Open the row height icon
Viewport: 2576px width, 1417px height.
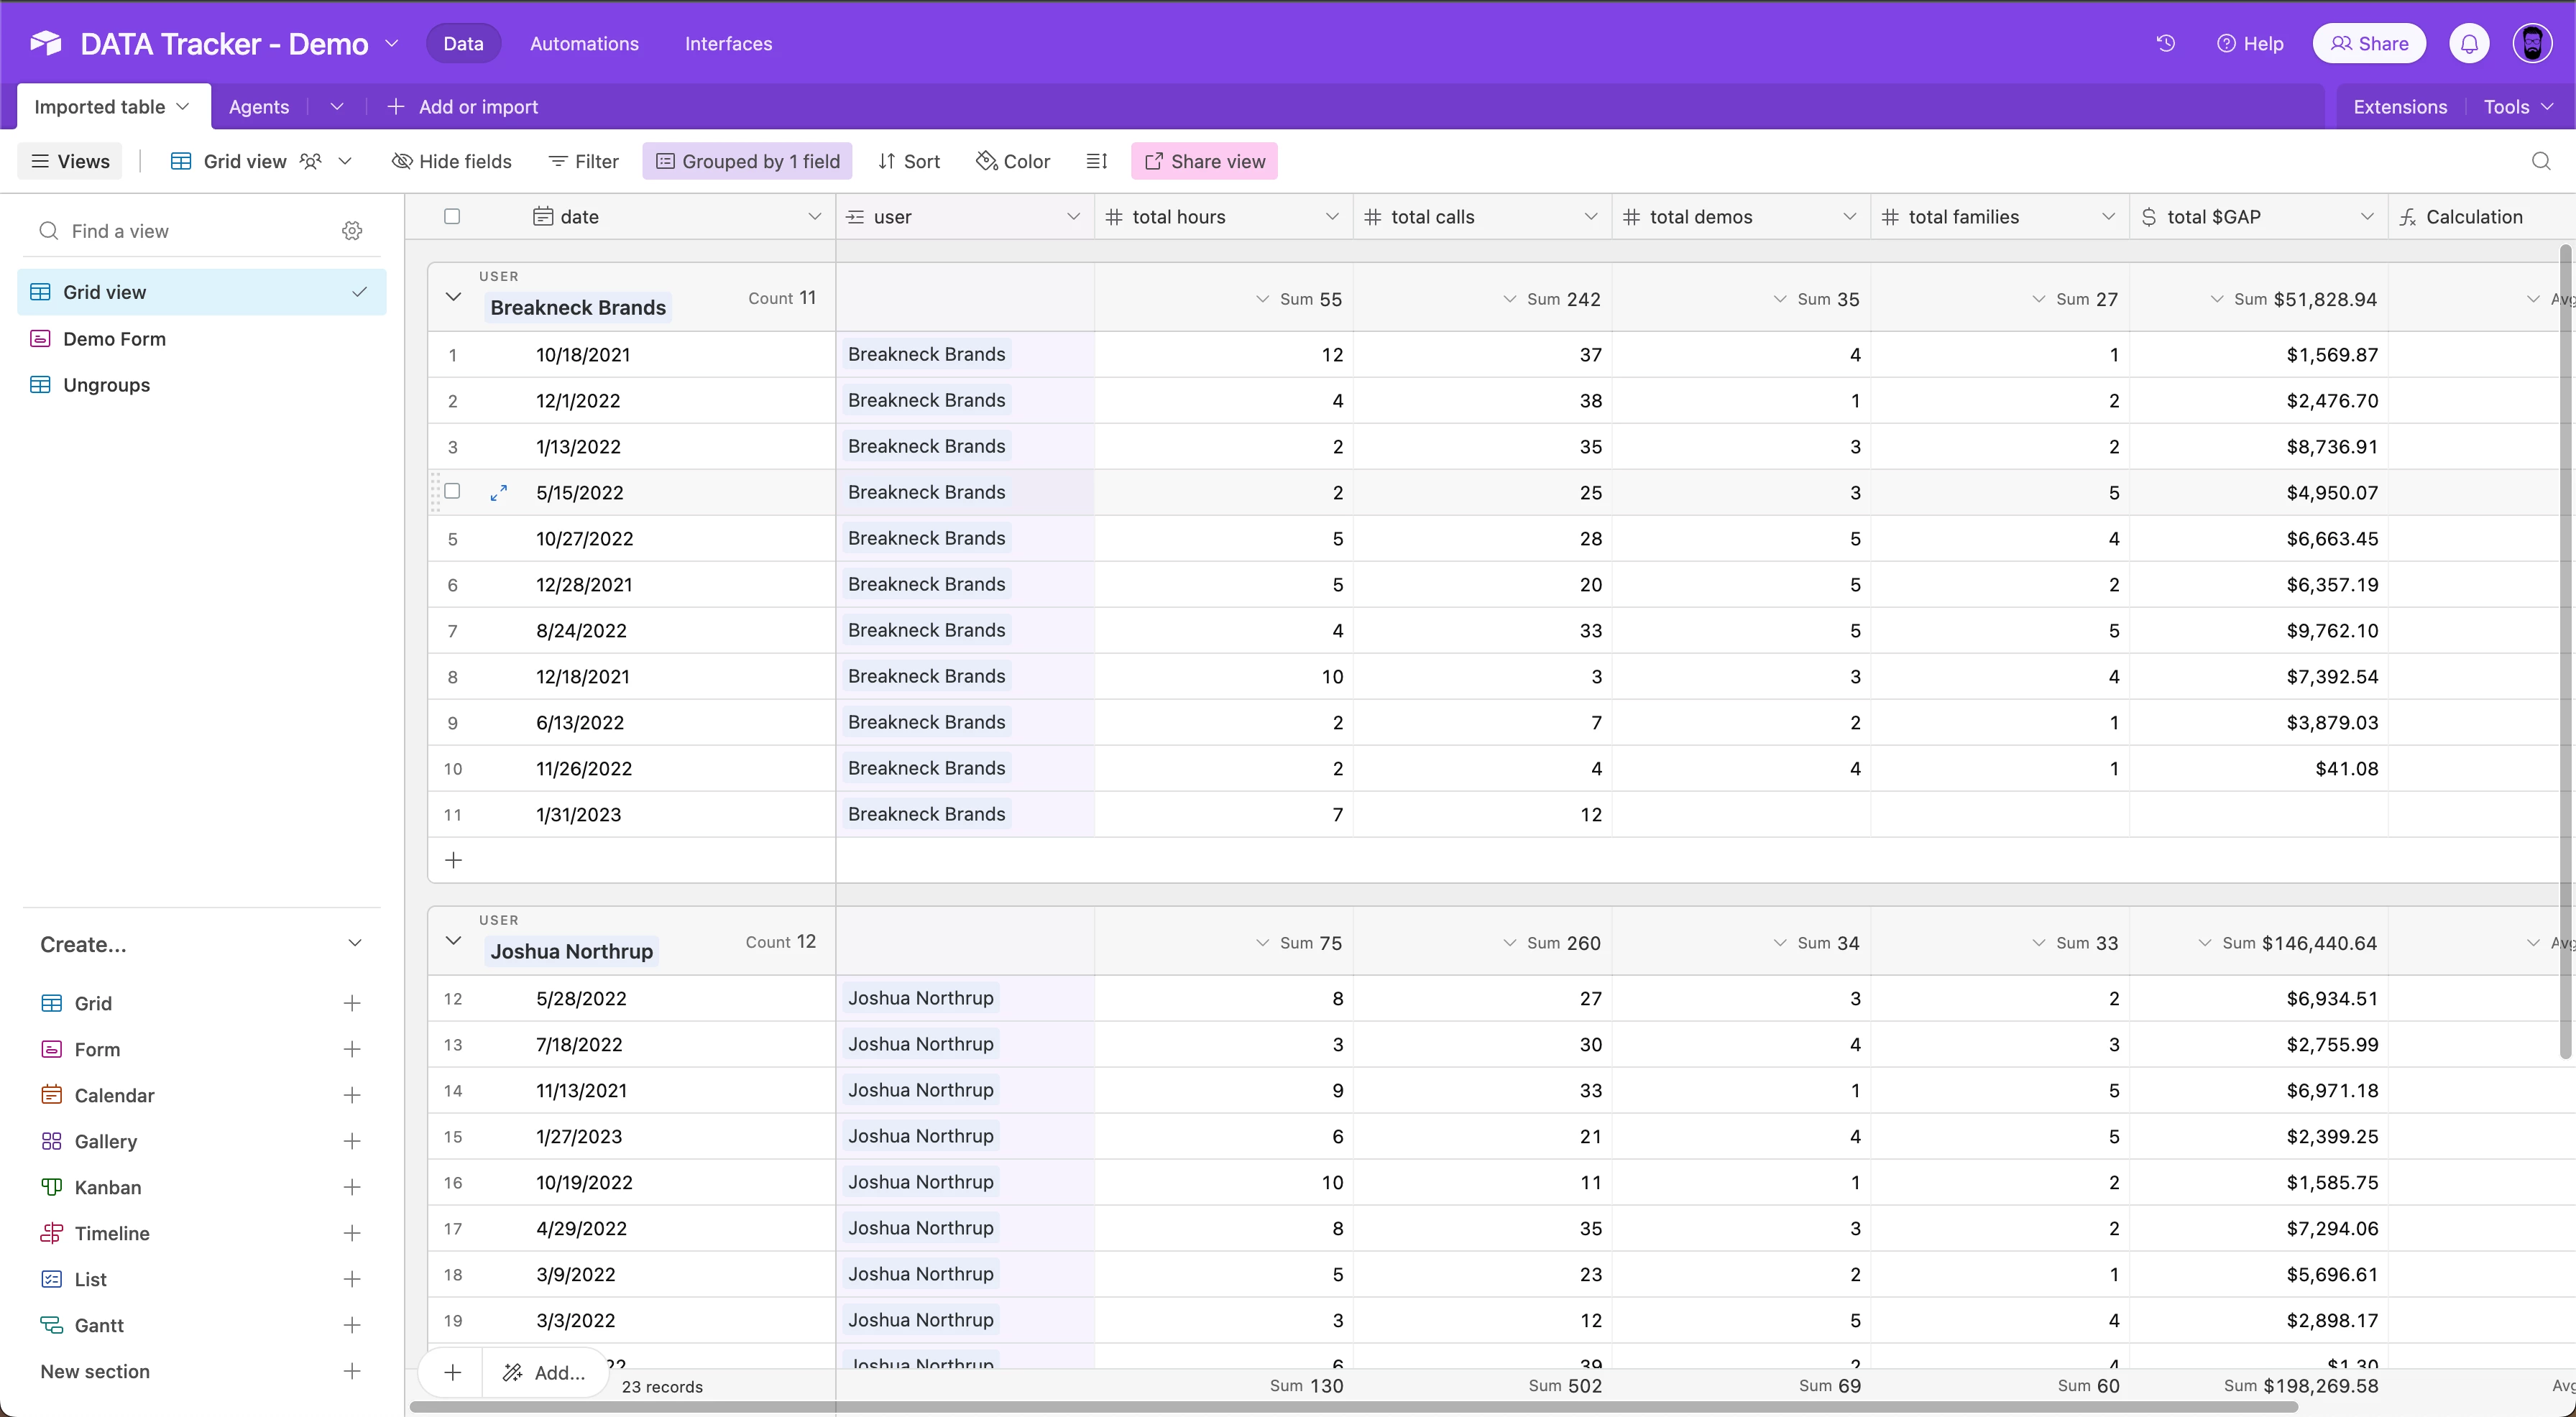(x=1097, y=161)
